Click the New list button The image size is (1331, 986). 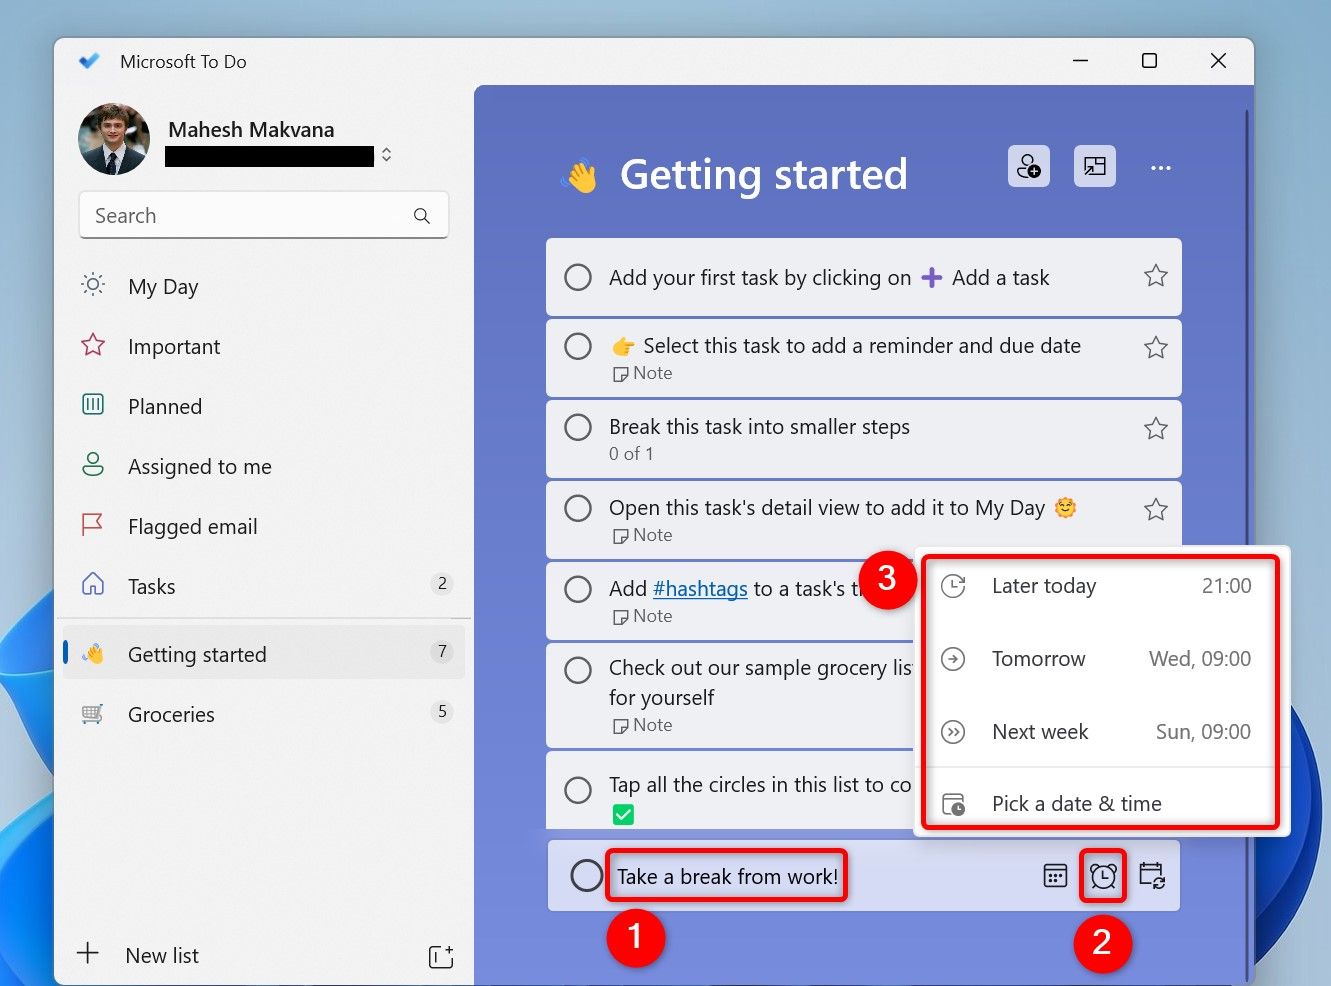(x=162, y=956)
